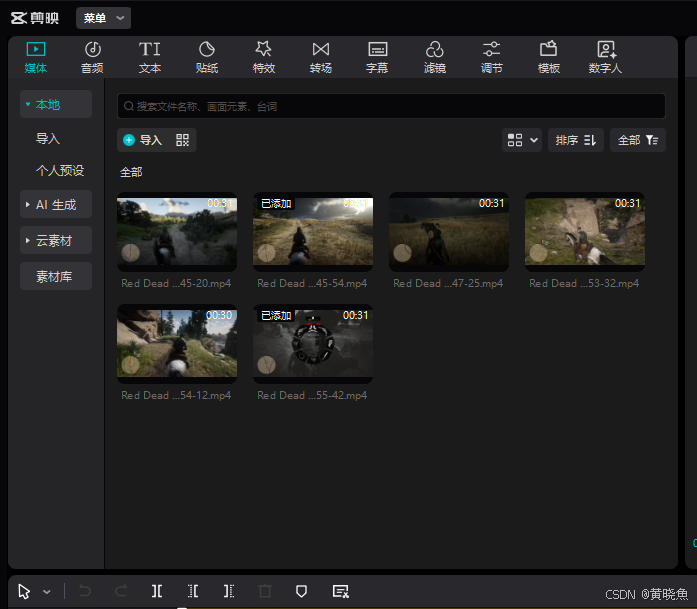
Task: Click the redo icon
Action: [x=121, y=591]
